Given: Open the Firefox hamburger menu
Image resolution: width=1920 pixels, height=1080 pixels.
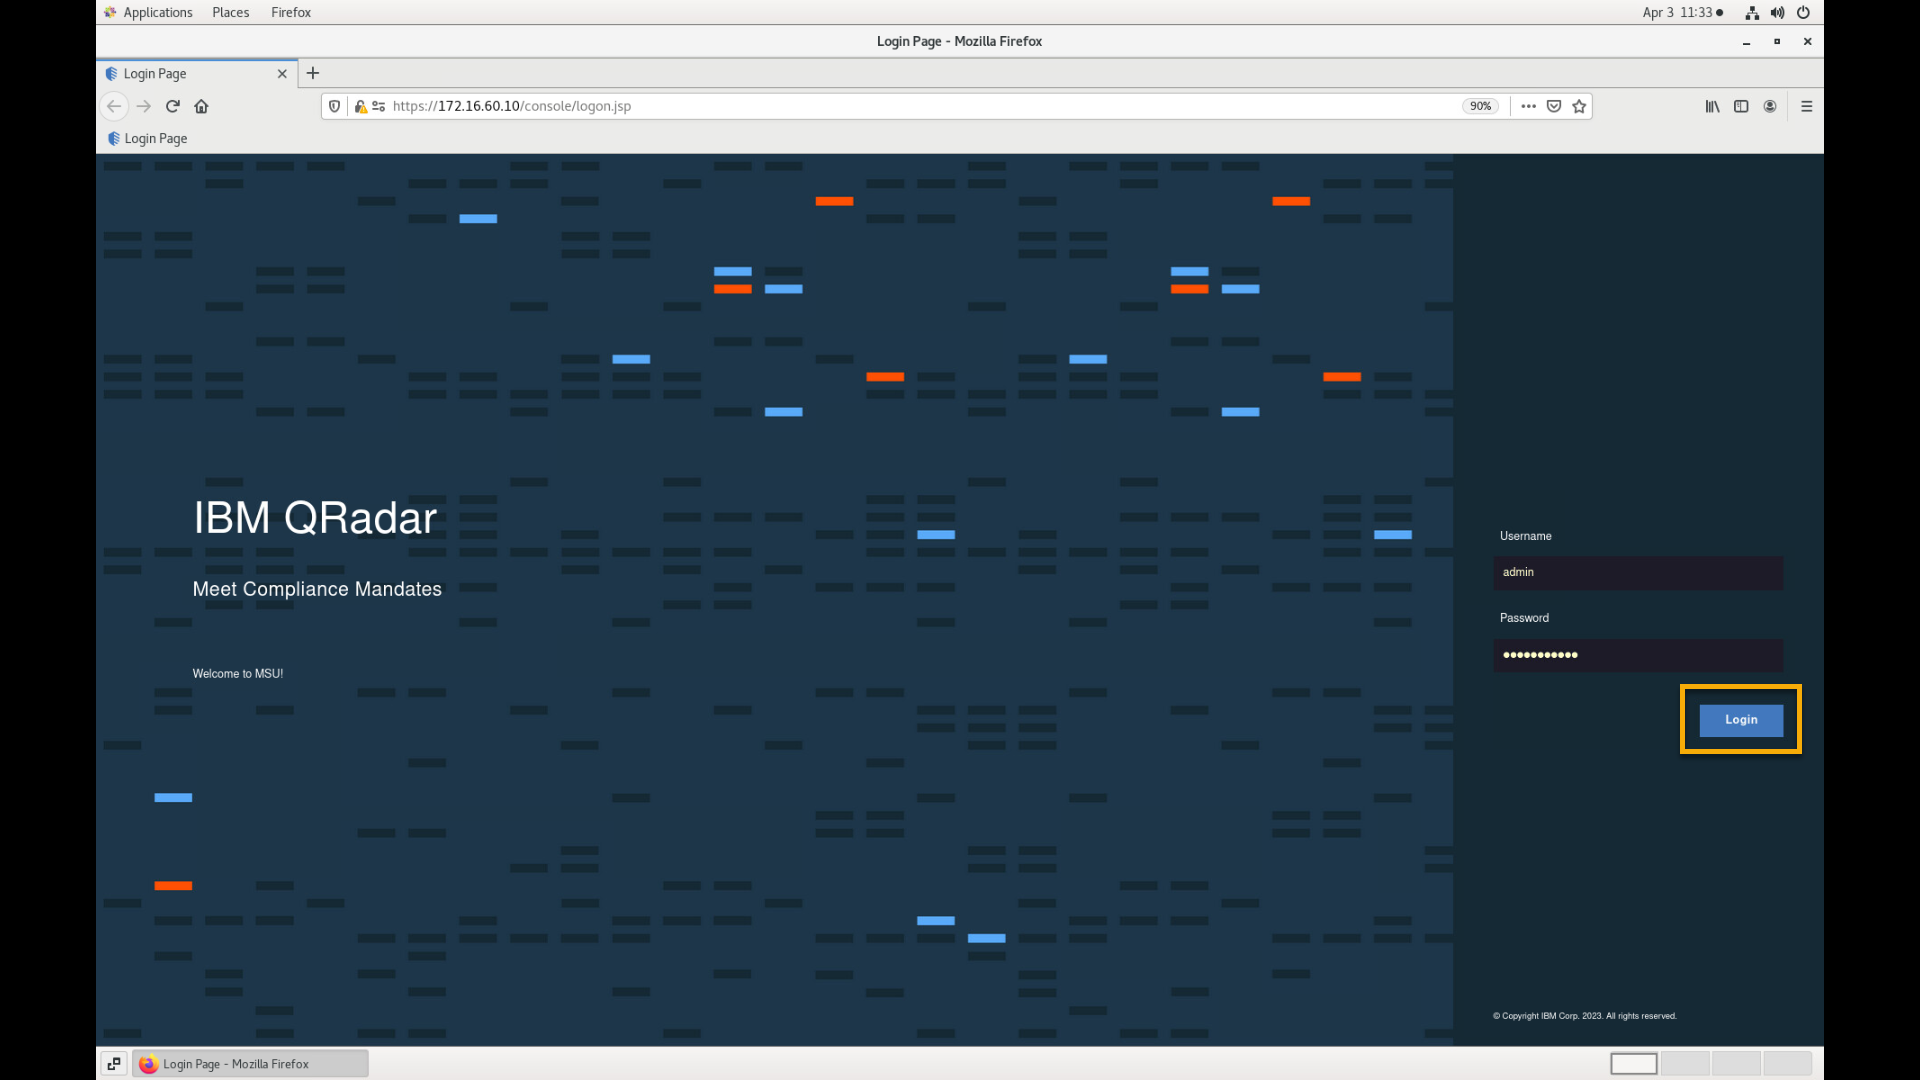Looking at the screenshot, I should click(1806, 106).
